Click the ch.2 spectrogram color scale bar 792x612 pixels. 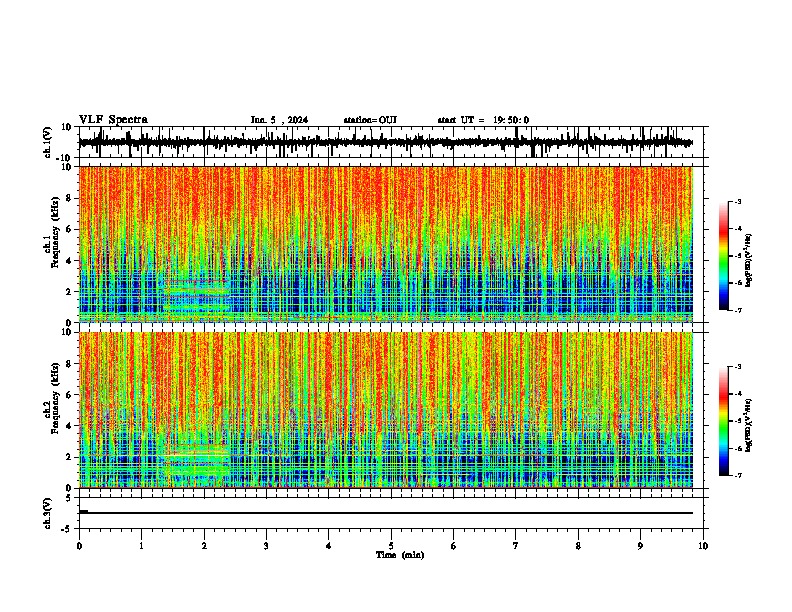click(724, 421)
